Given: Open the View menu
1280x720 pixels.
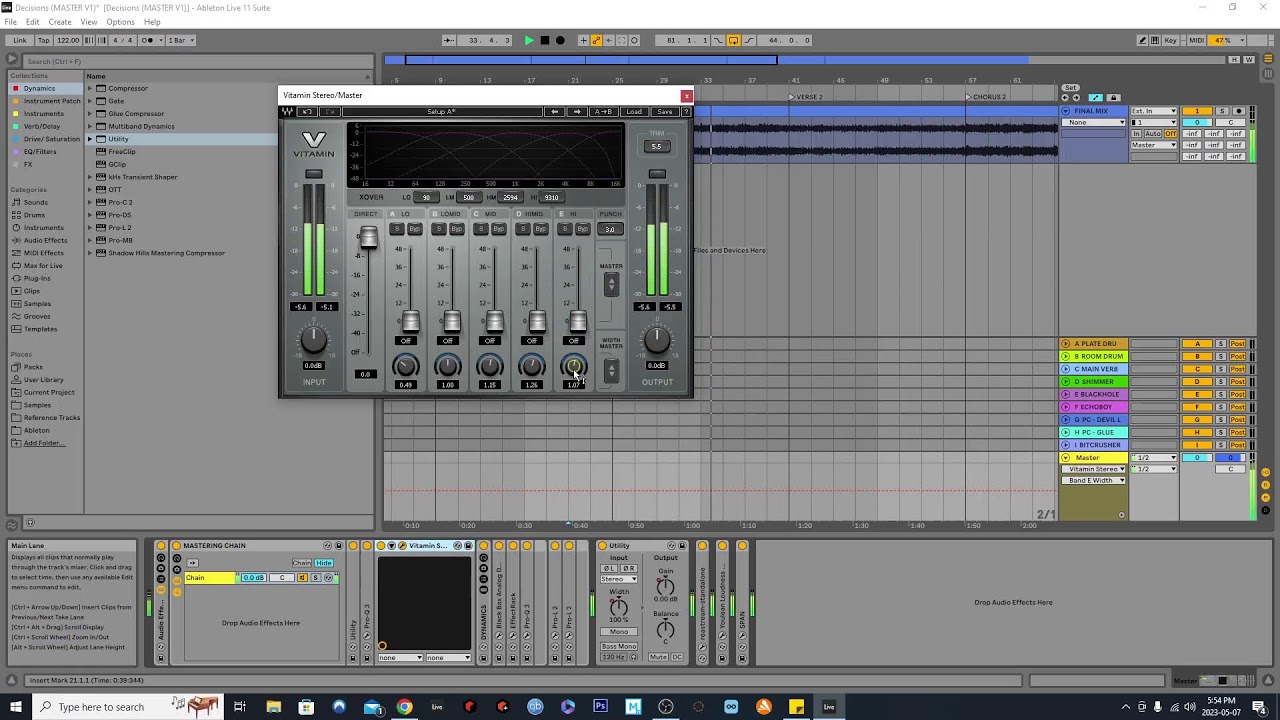Looking at the screenshot, I should pyautogui.click(x=89, y=22).
